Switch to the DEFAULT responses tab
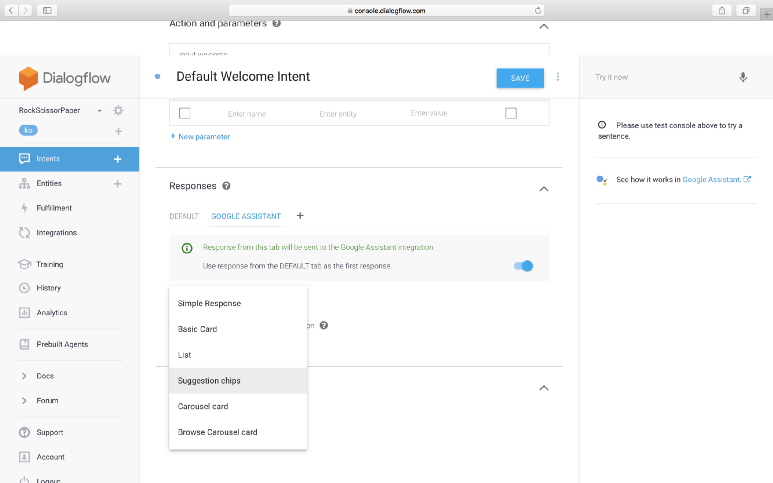This screenshot has height=483, width=773. coord(184,216)
